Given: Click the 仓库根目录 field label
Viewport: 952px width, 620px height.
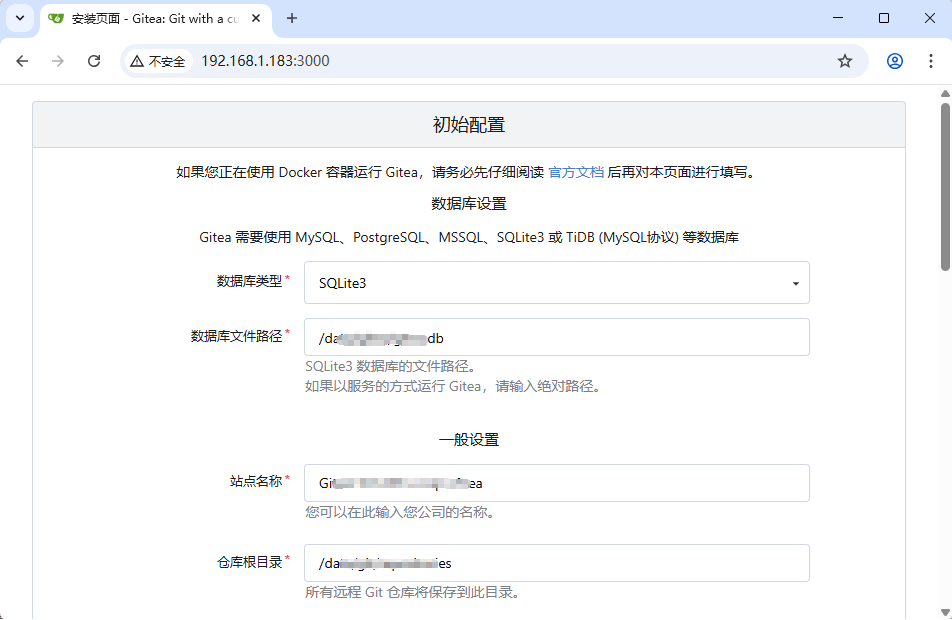Looking at the screenshot, I should [x=250, y=562].
